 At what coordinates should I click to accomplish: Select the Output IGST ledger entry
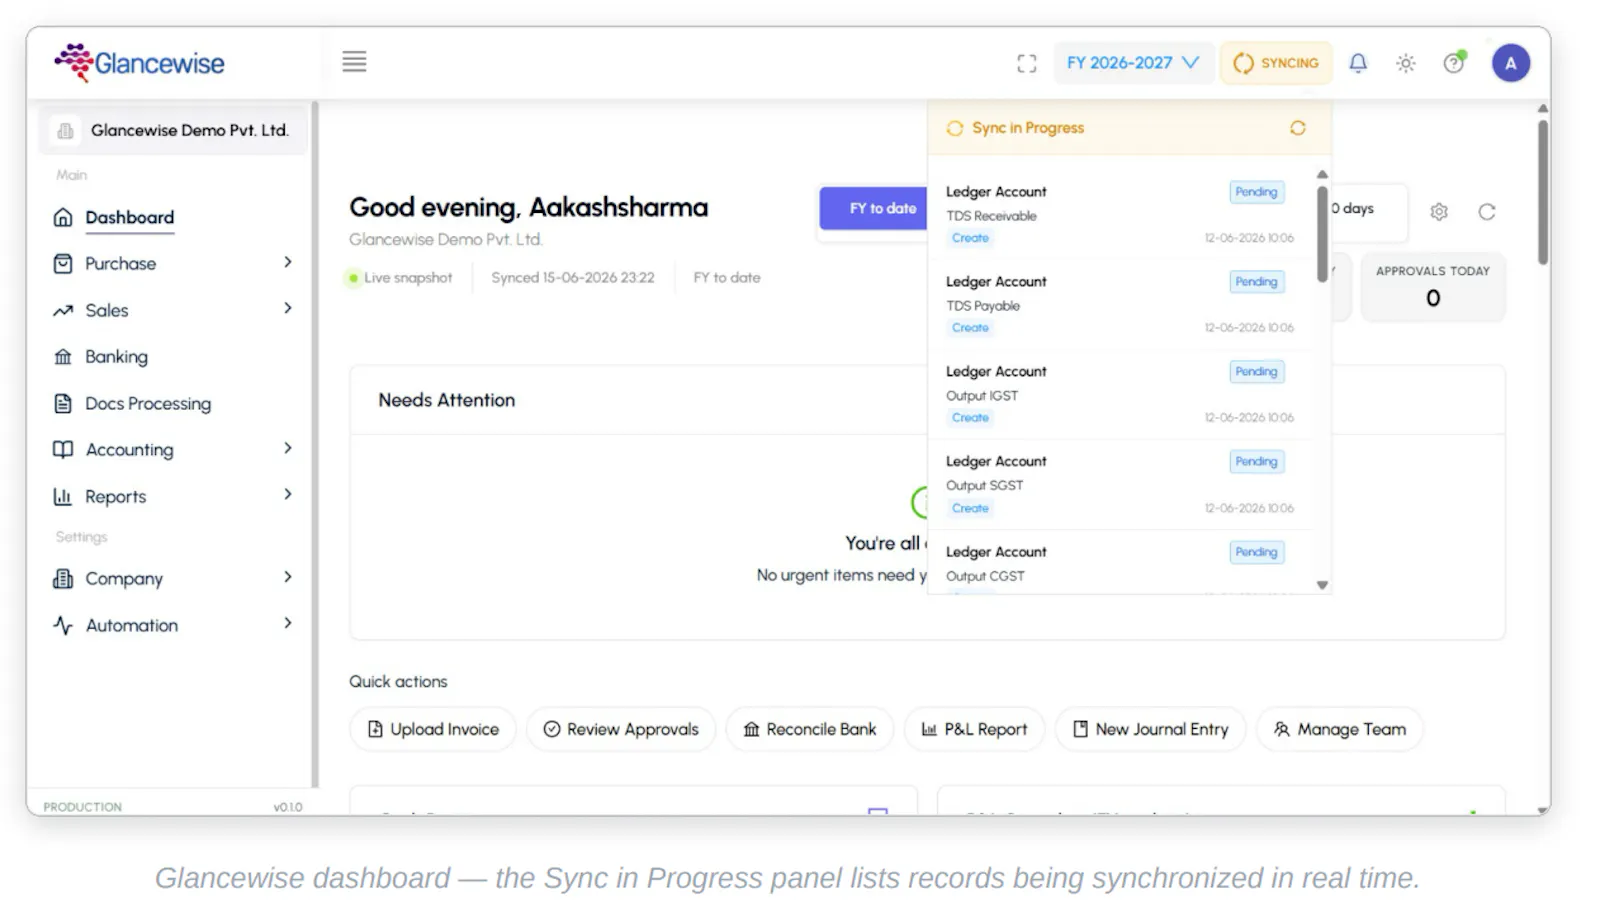(x=1120, y=394)
